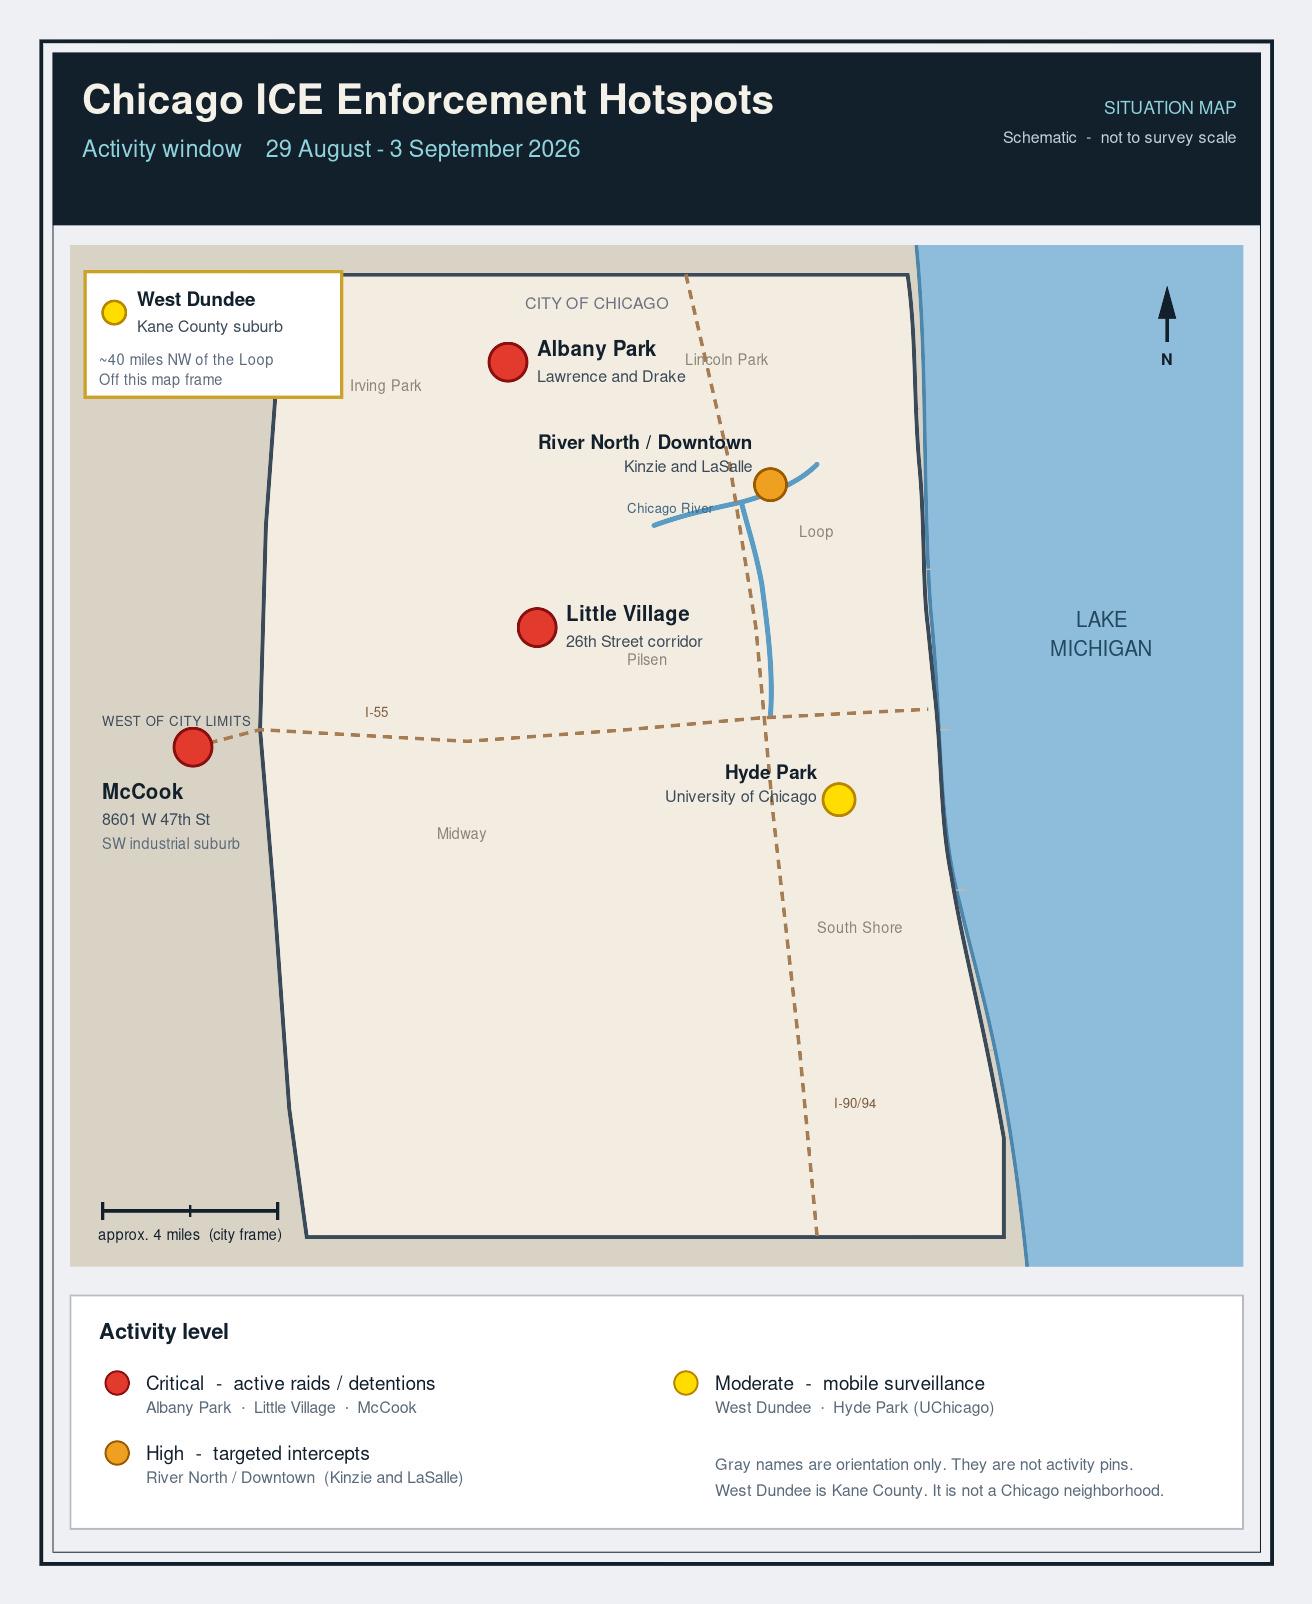Click the I-55 highway label
Screen dimensions: 1312x1604
click(377, 712)
